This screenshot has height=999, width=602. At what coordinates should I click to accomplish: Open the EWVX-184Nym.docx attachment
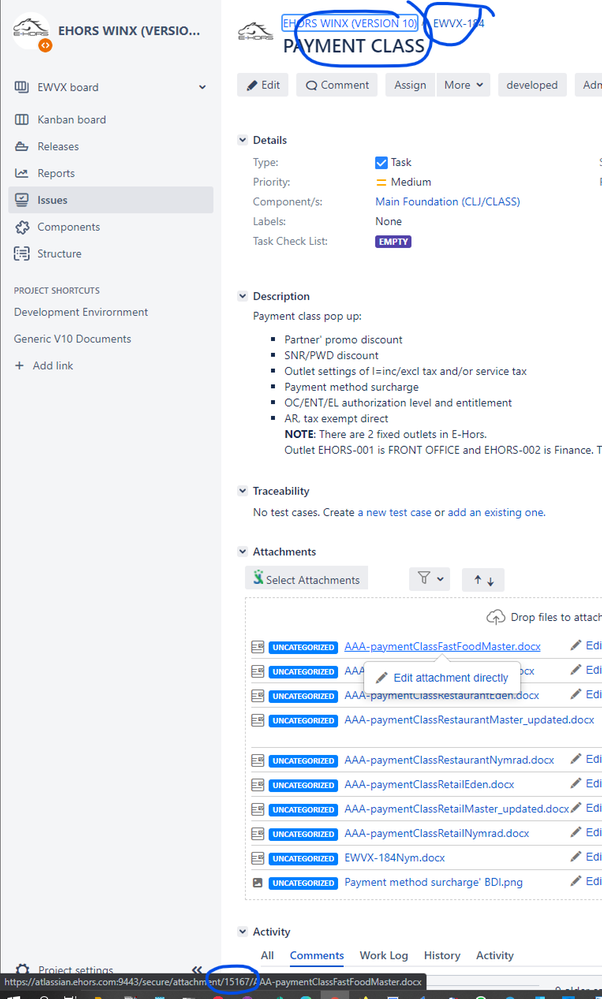pos(394,858)
